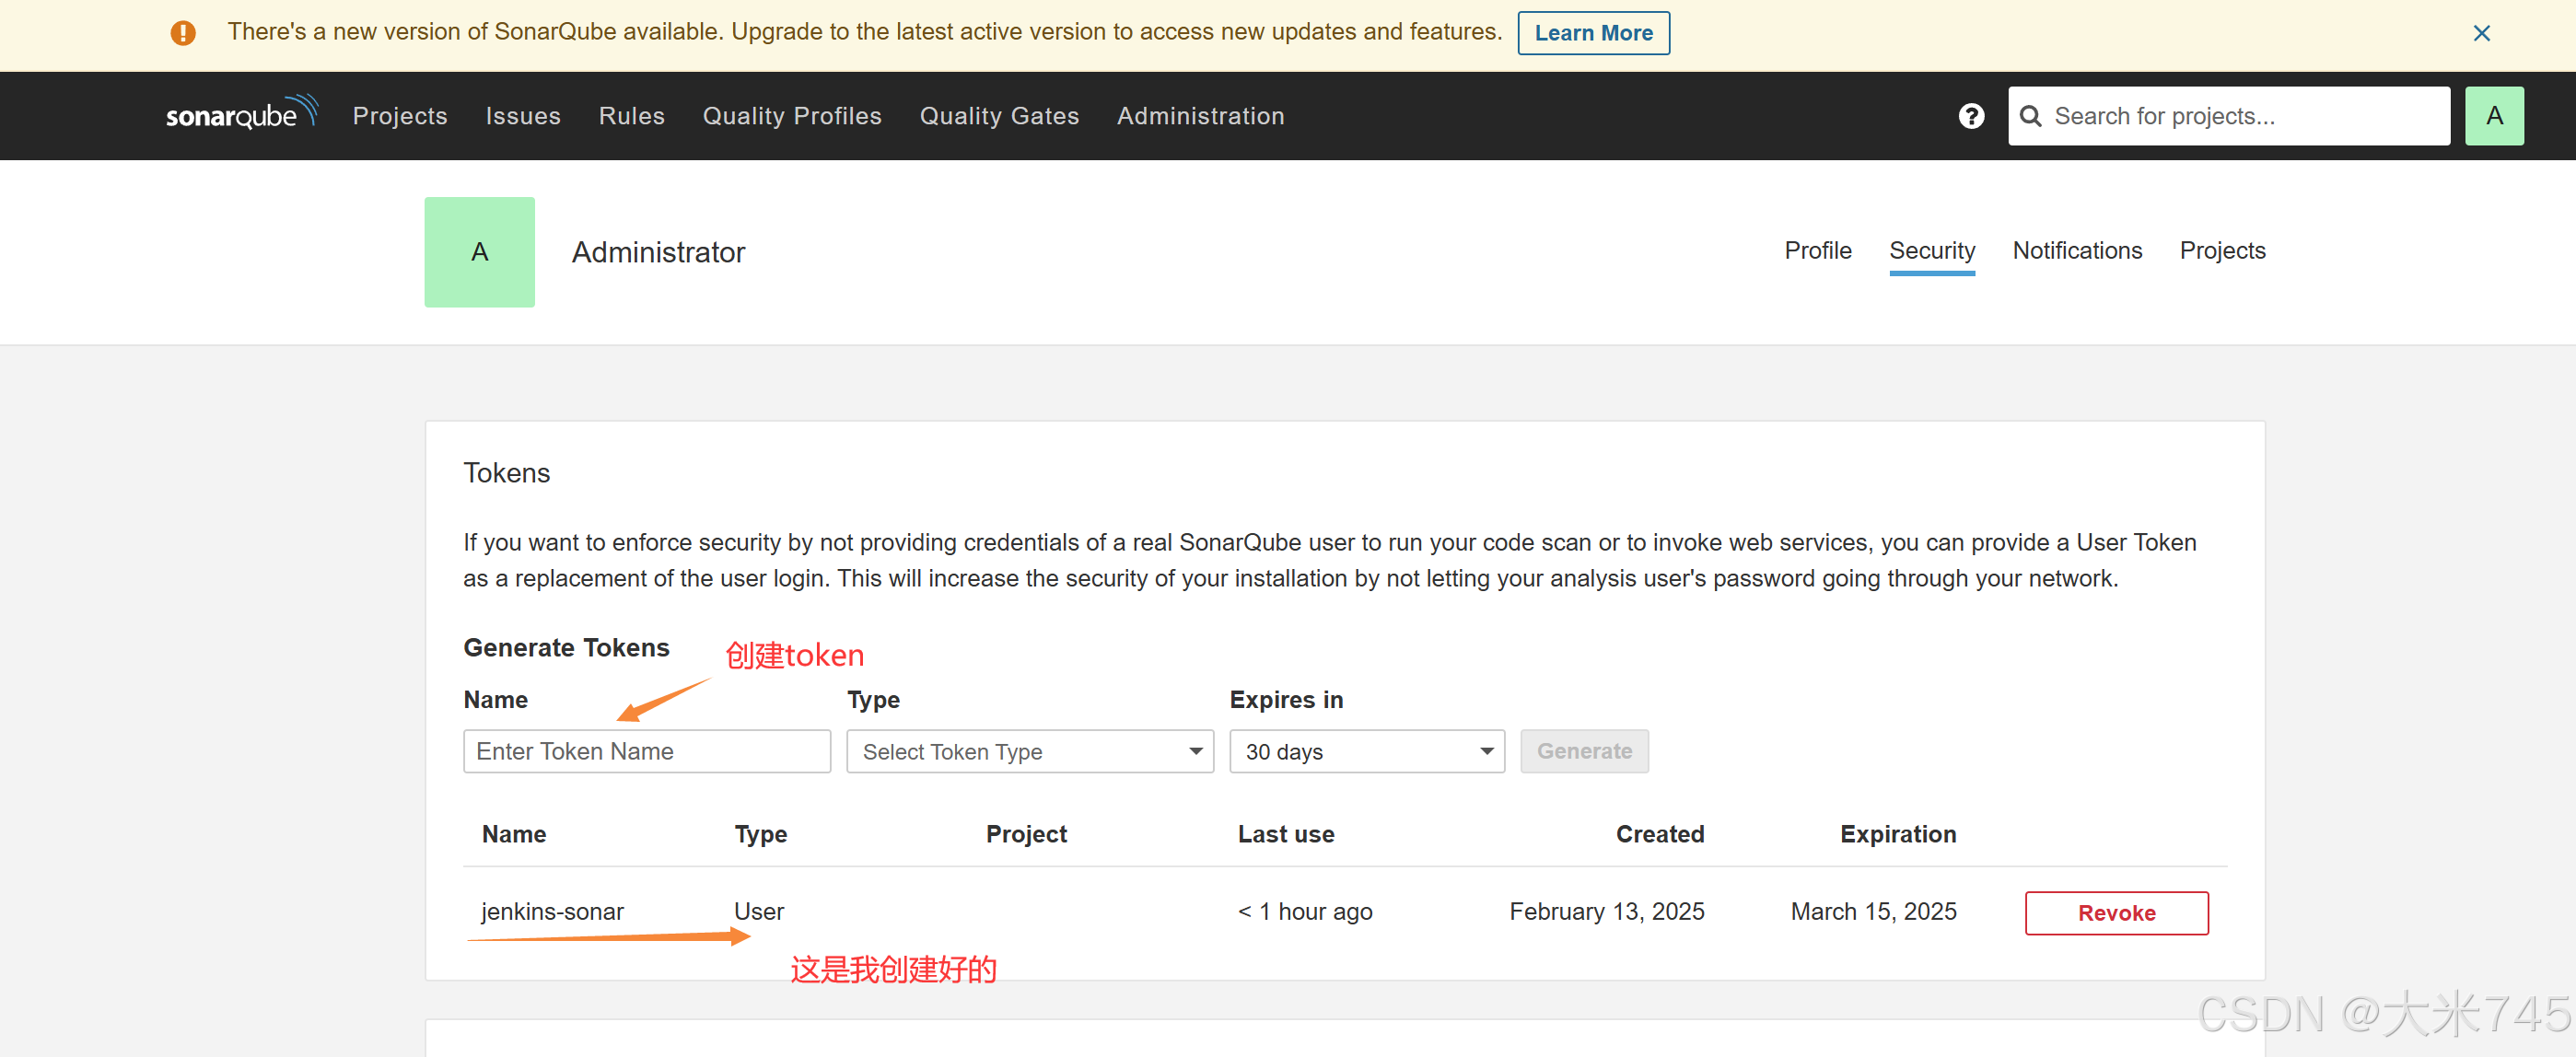This screenshot has width=2576, height=1057.
Task: Open the user avatar menu in navbar
Action: click(x=2493, y=116)
